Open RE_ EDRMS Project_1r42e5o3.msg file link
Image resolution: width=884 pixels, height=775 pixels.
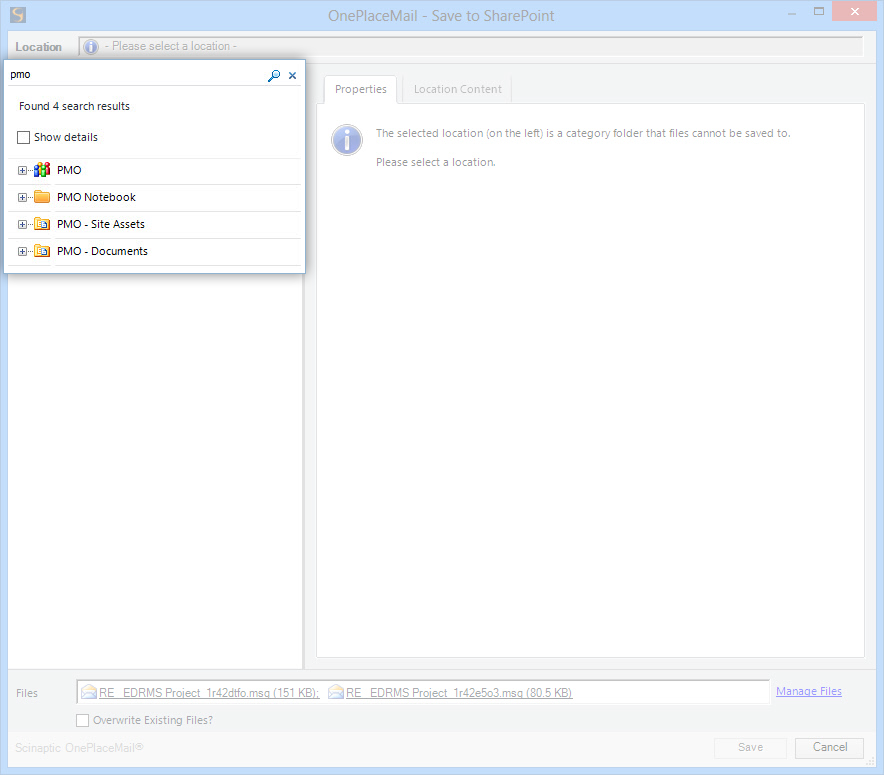coord(459,693)
